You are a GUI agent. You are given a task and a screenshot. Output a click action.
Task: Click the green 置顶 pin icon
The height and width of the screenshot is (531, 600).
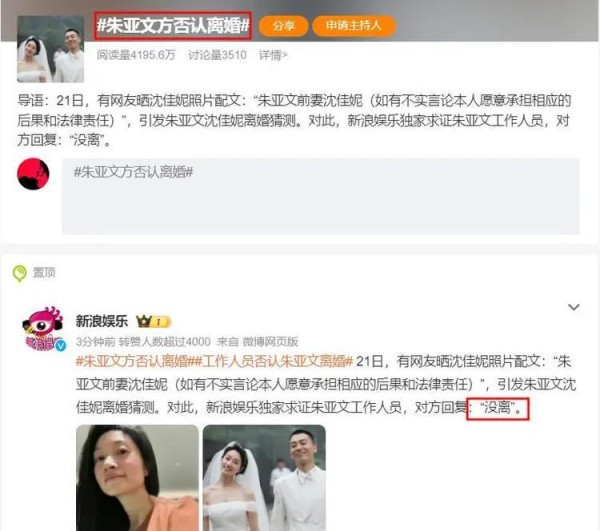pos(20,273)
